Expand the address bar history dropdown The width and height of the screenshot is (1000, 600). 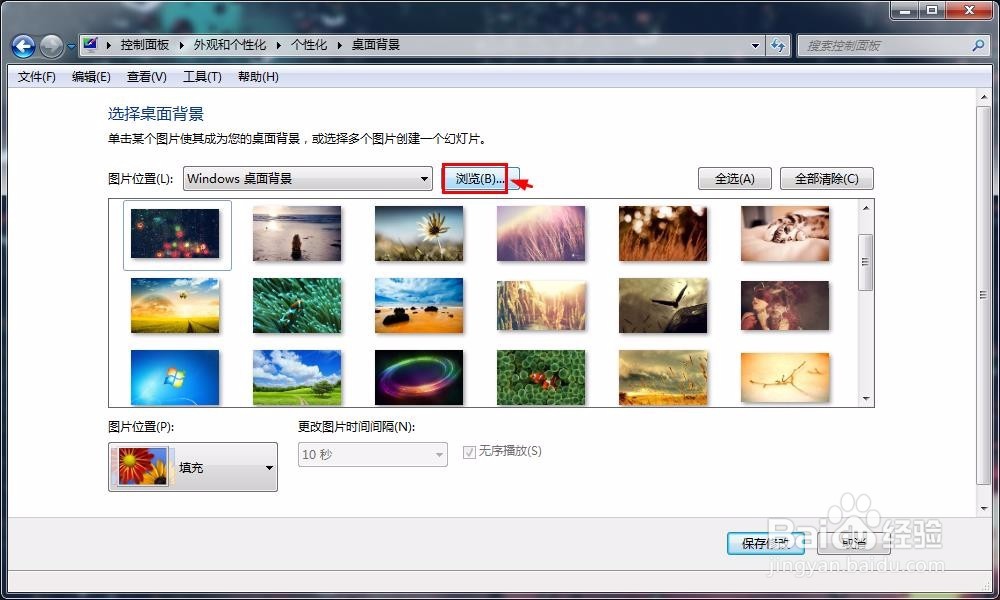point(757,45)
